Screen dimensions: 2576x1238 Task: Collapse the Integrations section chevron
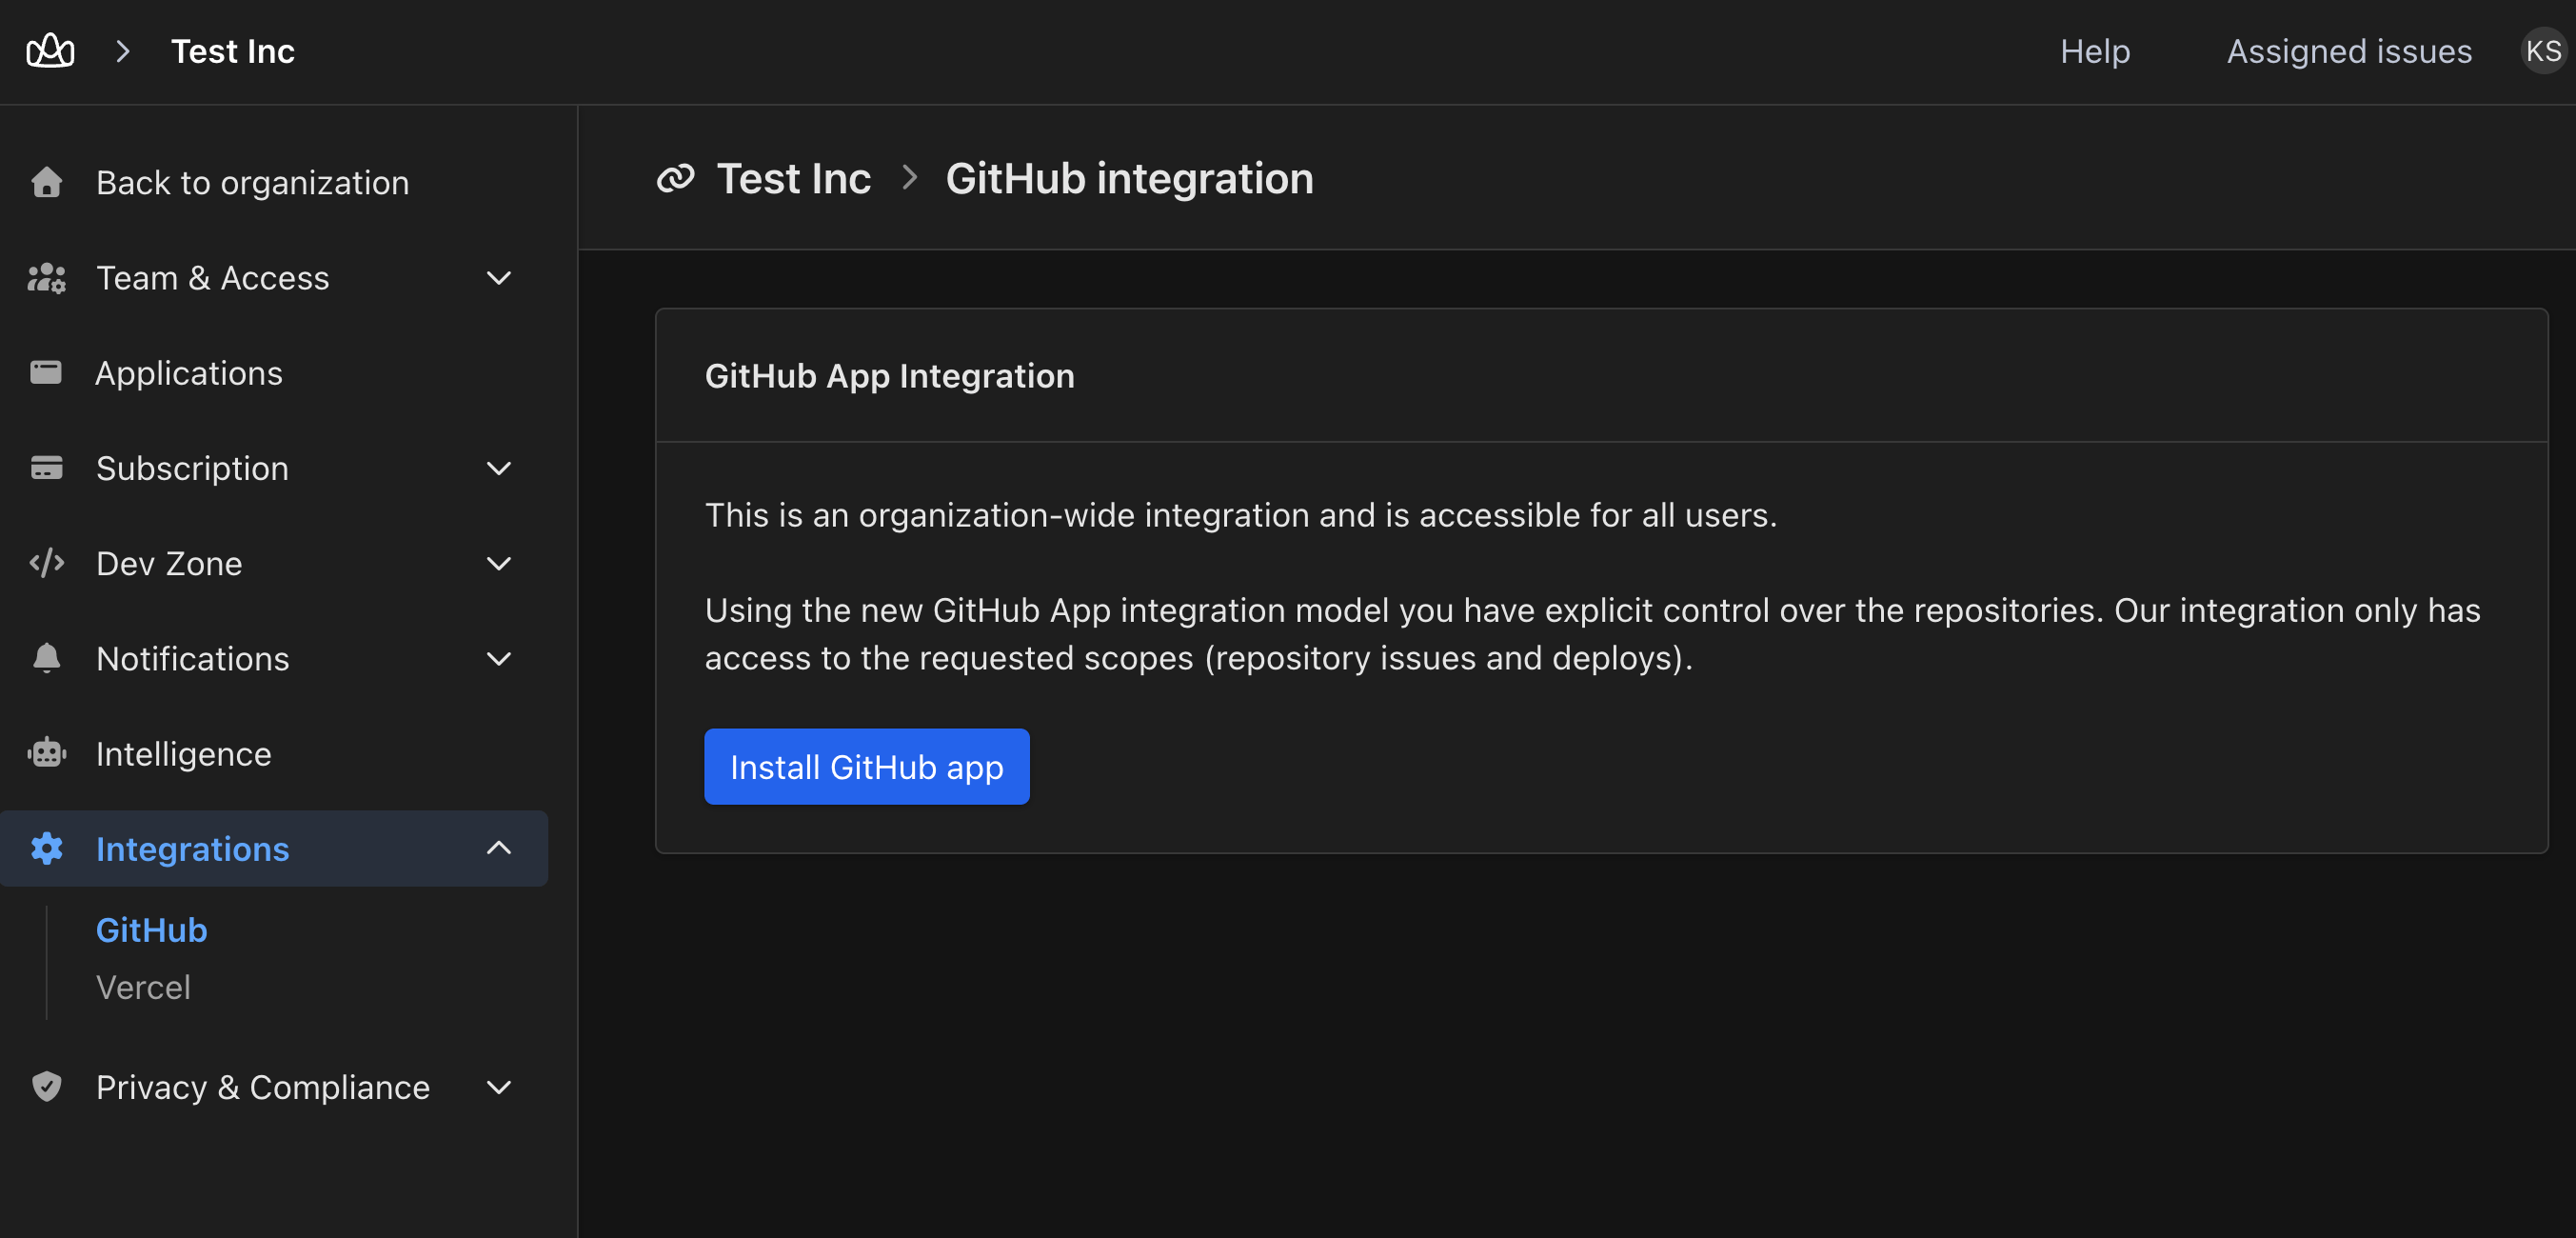click(499, 848)
